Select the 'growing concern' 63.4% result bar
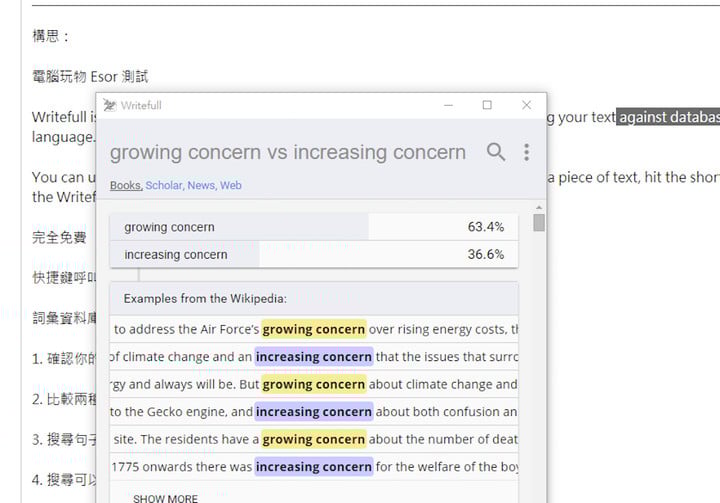 (x=314, y=227)
